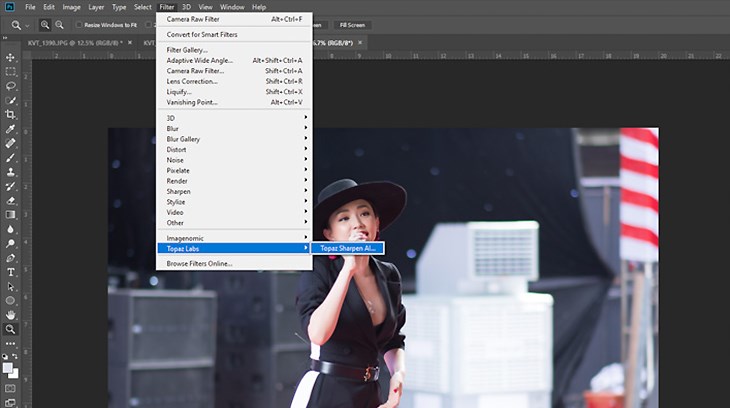
Task: Click the Fill Screen button
Action: (x=352, y=25)
